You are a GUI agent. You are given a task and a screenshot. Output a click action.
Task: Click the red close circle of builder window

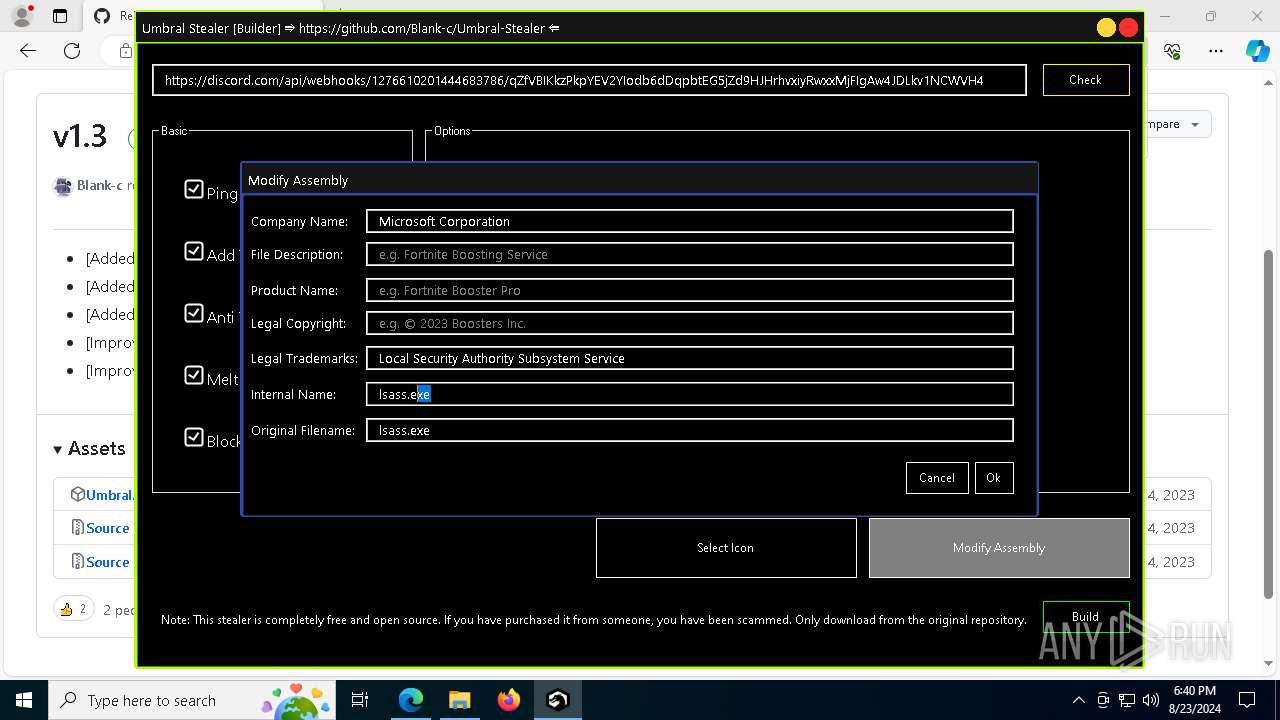coord(1128,28)
